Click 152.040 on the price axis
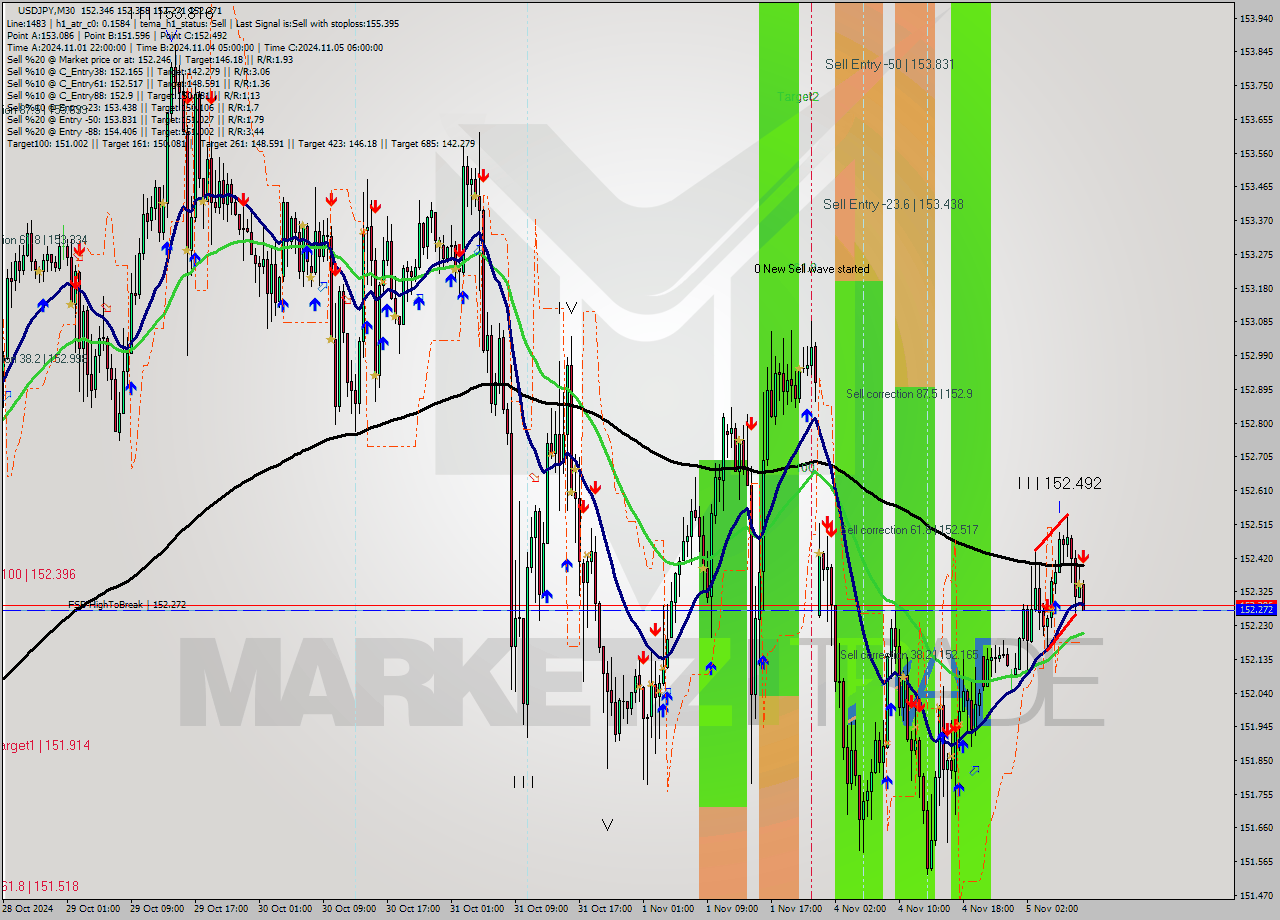The width and height of the screenshot is (1280, 920). click(1256, 693)
